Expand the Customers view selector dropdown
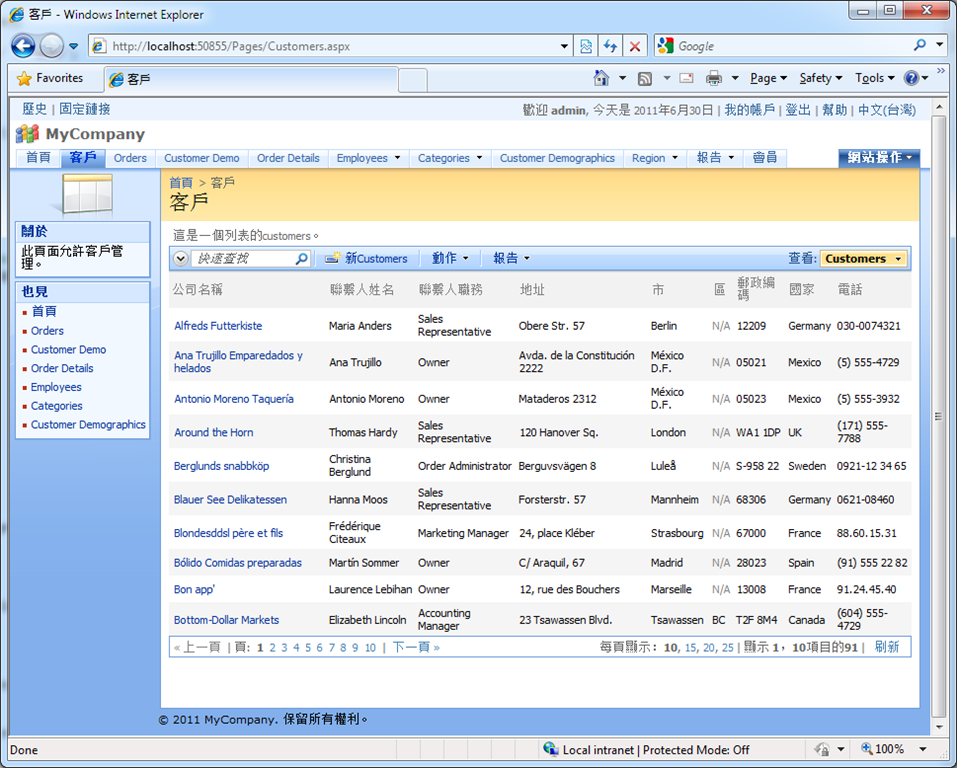Viewport: 957px width, 768px height. [863, 259]
